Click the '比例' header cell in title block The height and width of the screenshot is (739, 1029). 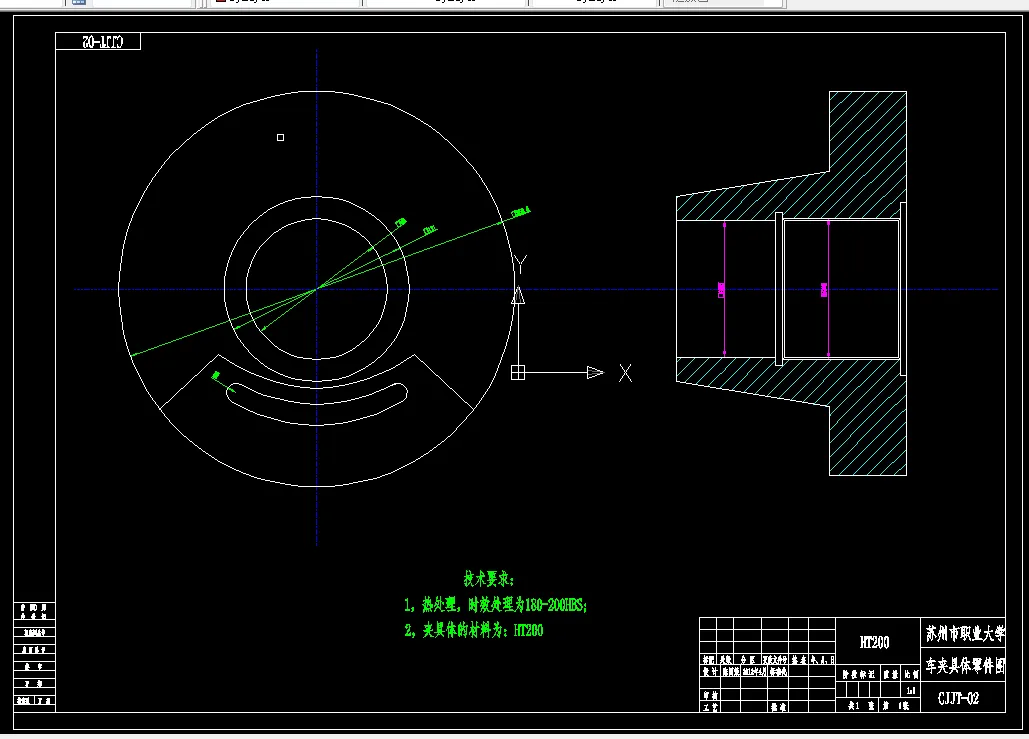(911, 674)
